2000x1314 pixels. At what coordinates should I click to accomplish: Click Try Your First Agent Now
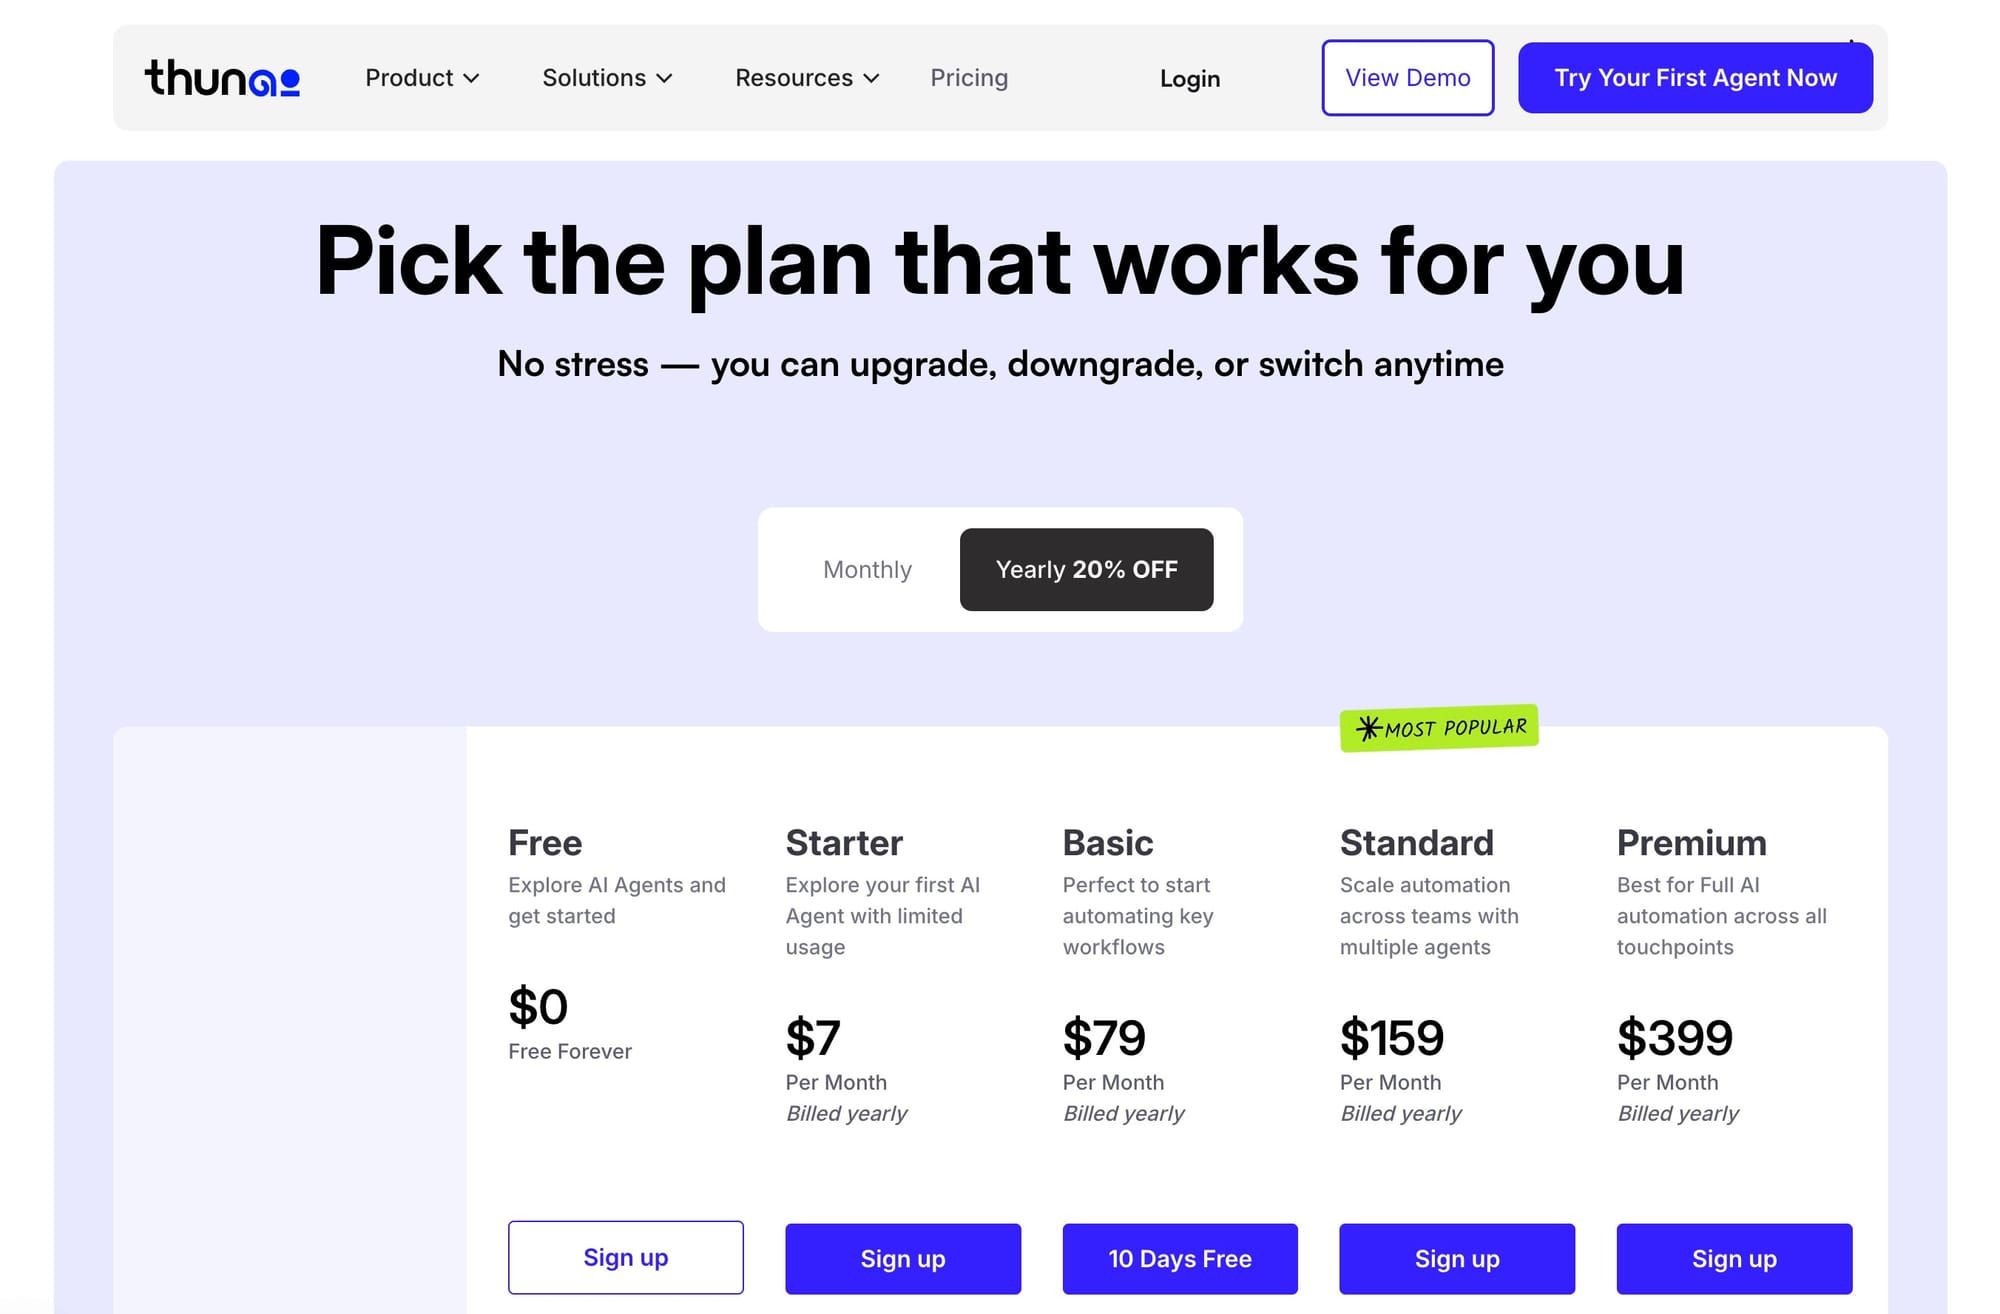[1695, 77]
